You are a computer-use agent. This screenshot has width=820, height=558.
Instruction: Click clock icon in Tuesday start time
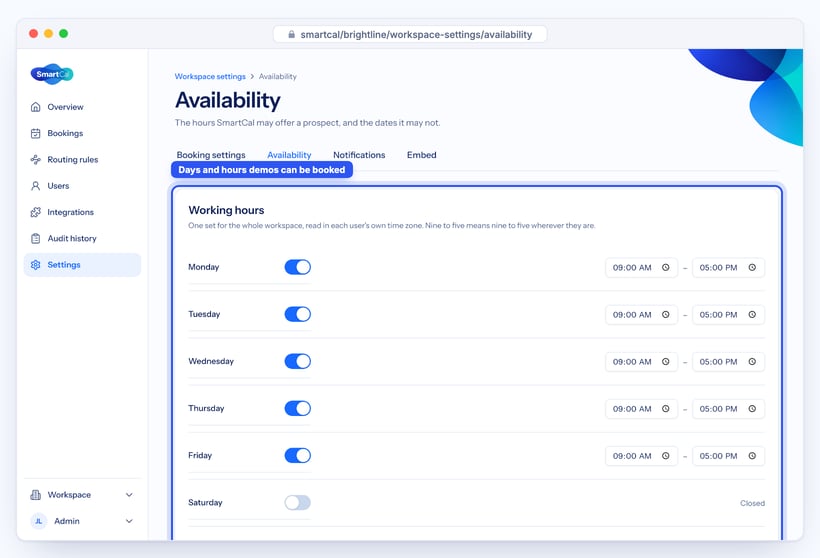(666, 314)
